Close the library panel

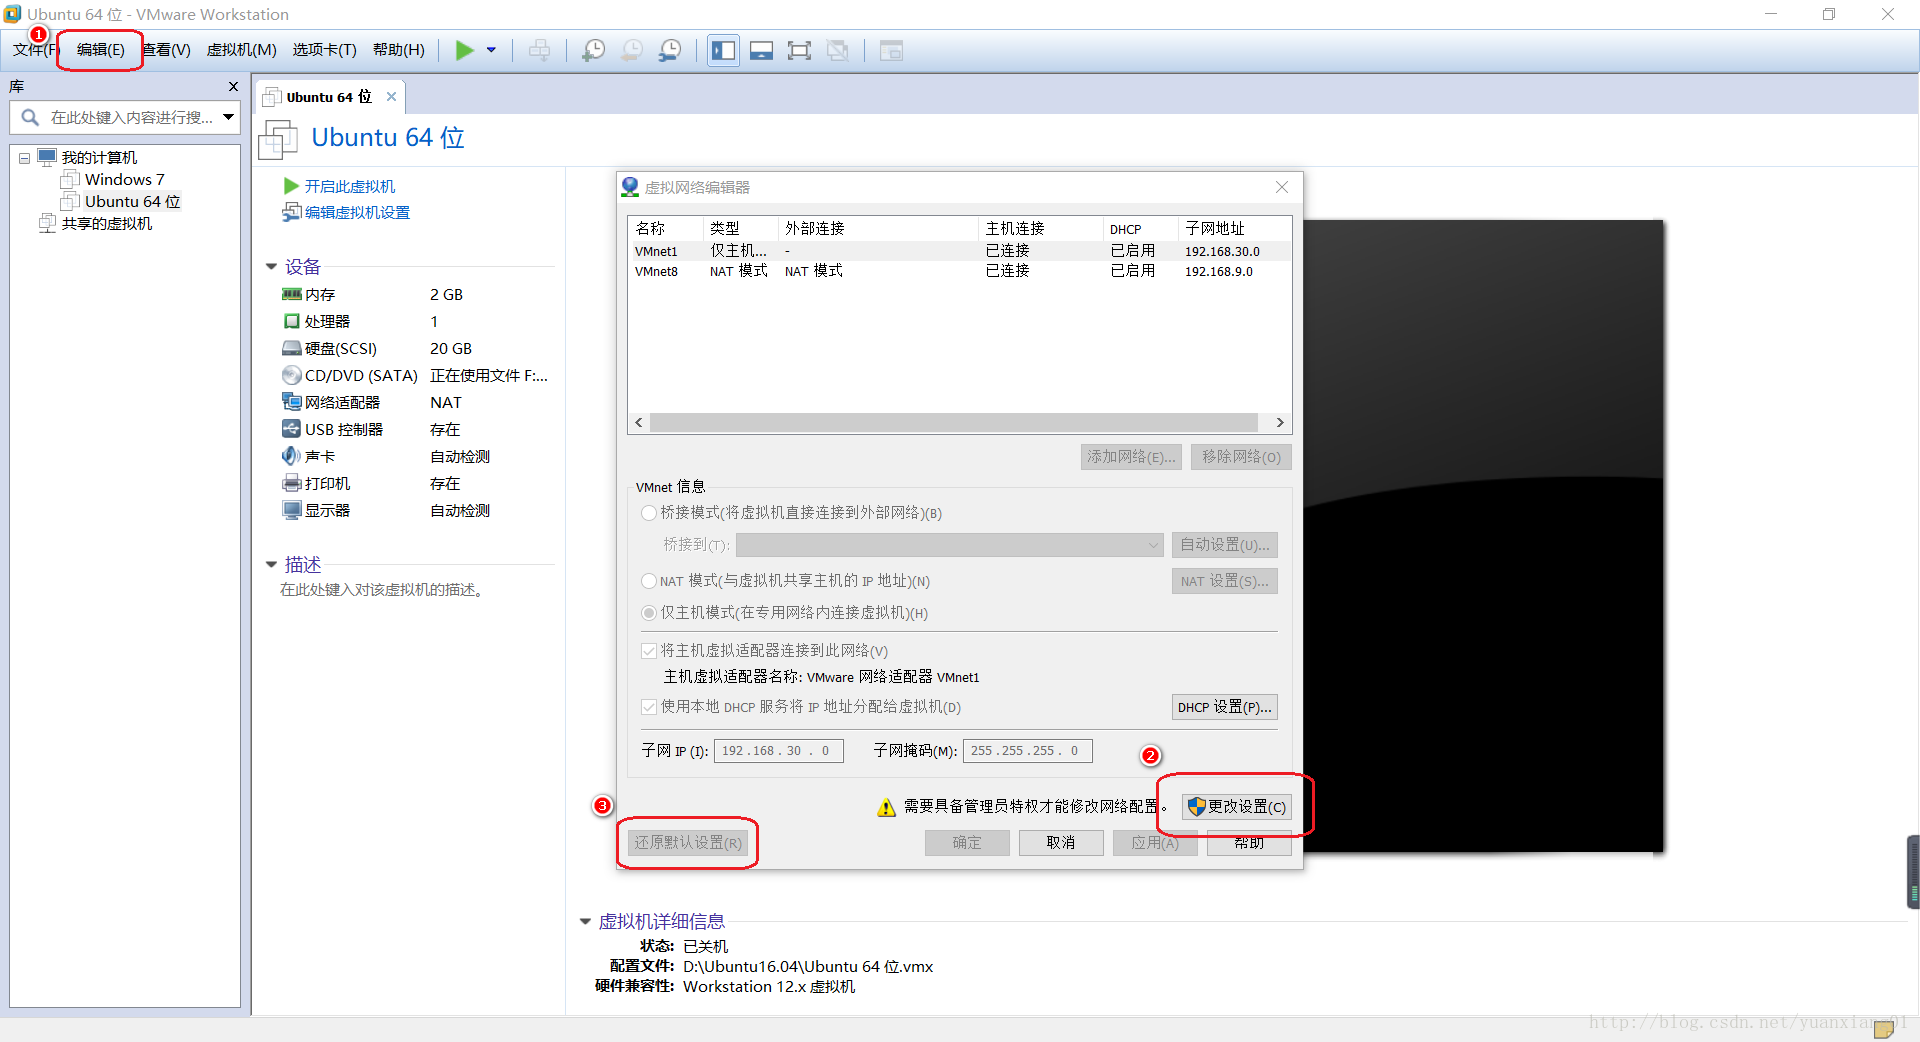(x=233, y=87)
